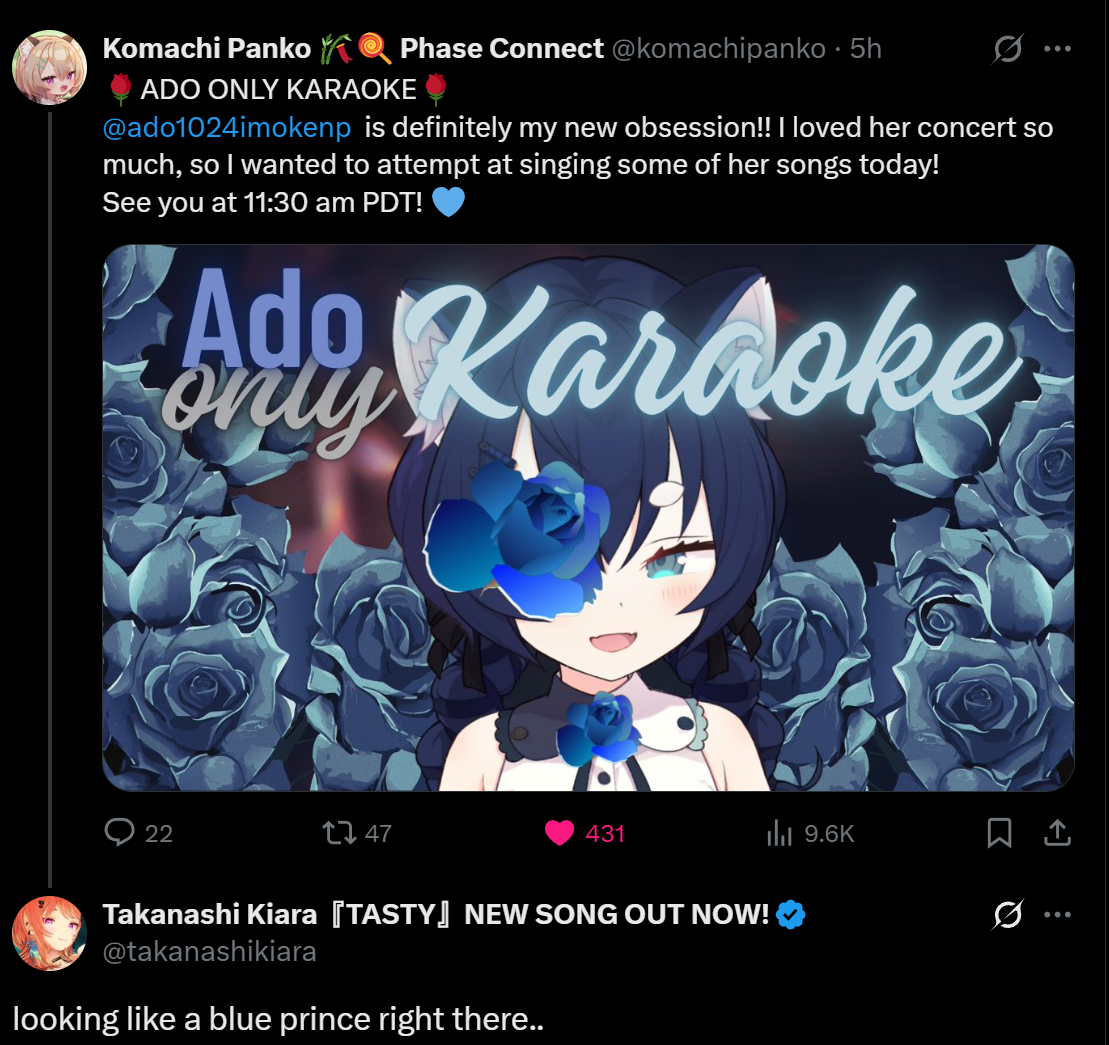The image size is (1109, 1045).
Task: Repost Komachi Panko's karaoke tweet
Action: (339, 832)
